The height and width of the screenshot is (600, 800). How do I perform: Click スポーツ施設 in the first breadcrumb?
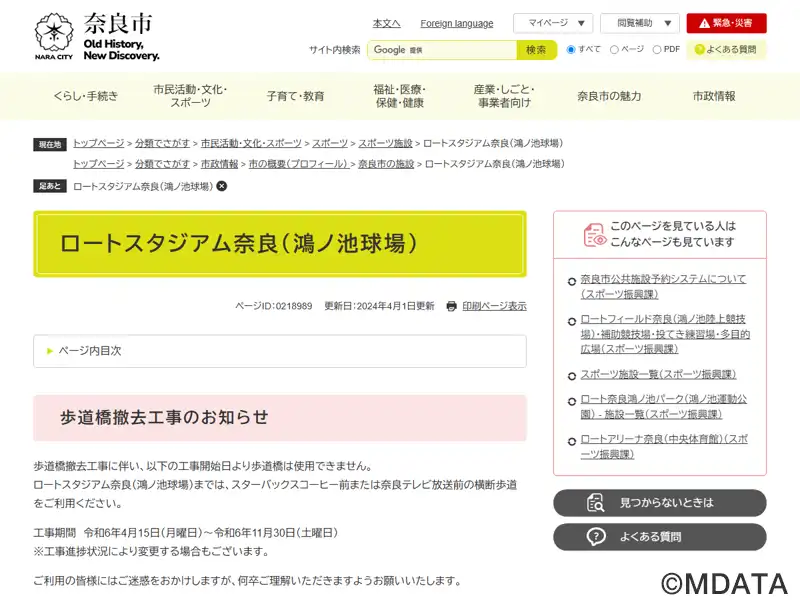point(385,143)
